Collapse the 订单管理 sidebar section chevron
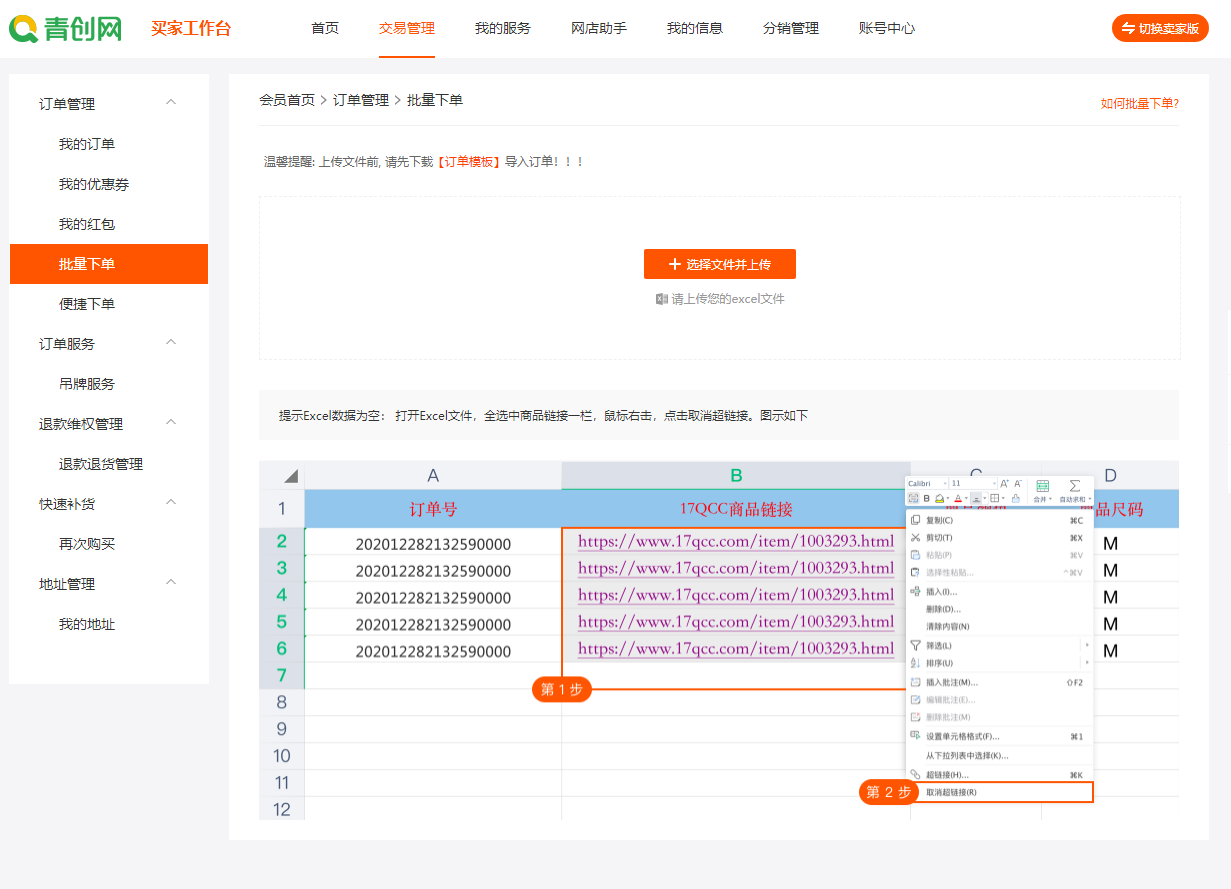 [171, 103]
